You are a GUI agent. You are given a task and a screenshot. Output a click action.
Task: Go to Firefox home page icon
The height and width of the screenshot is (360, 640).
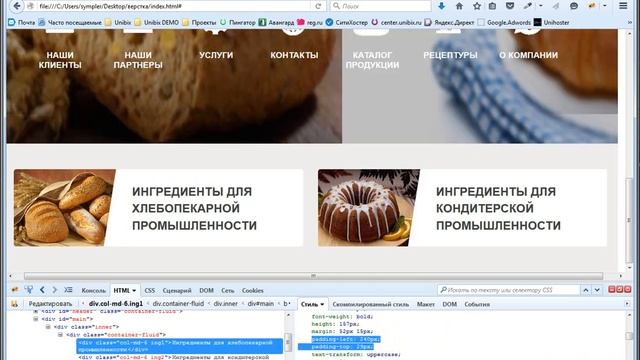[x=459, y=6]
